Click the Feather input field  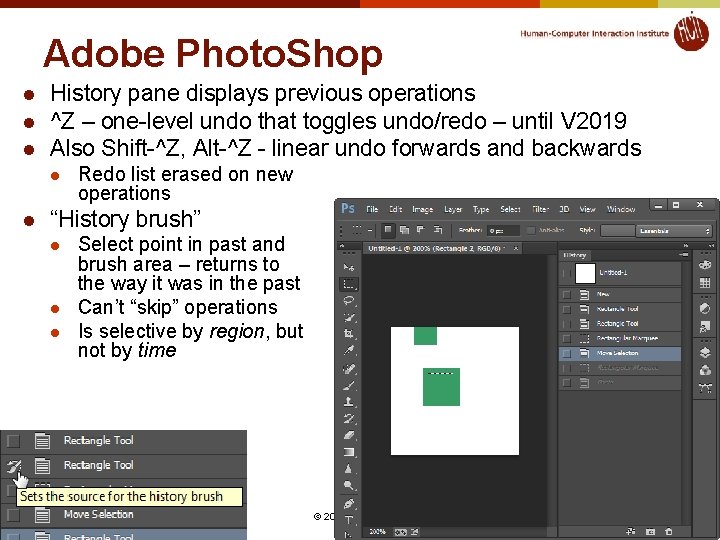pyautogui.click(x=503, y=231)
